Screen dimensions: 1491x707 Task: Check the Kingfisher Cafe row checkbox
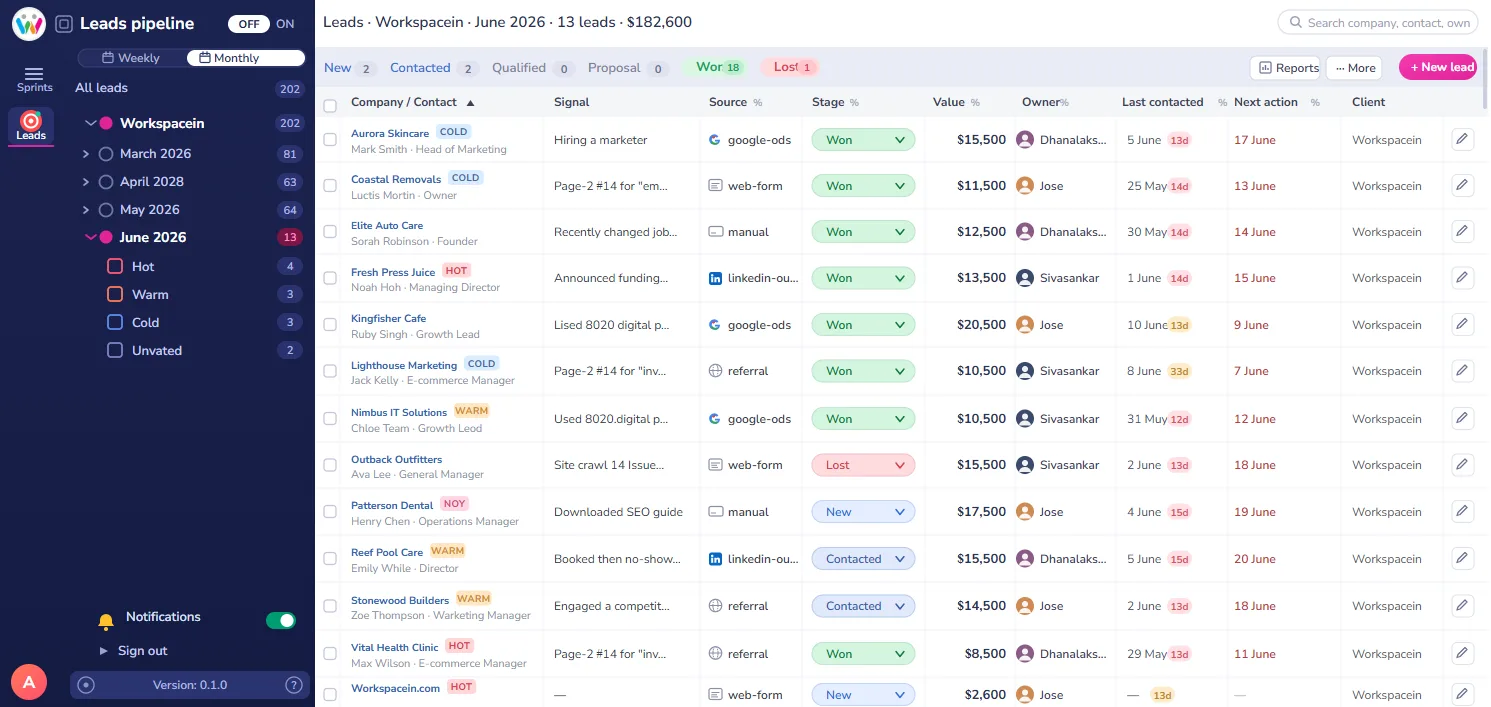pyautogui.click(x=330, y=325)
